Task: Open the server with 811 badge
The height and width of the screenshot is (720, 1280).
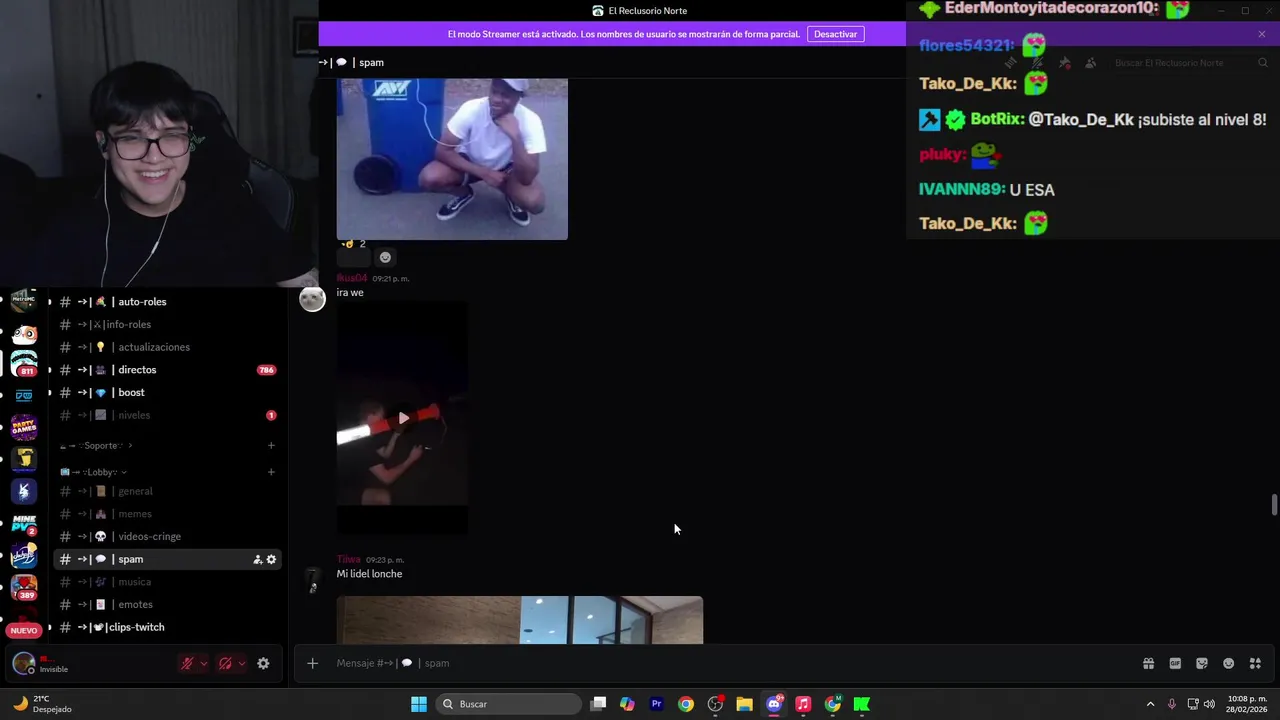Action: tap(24, 364)
